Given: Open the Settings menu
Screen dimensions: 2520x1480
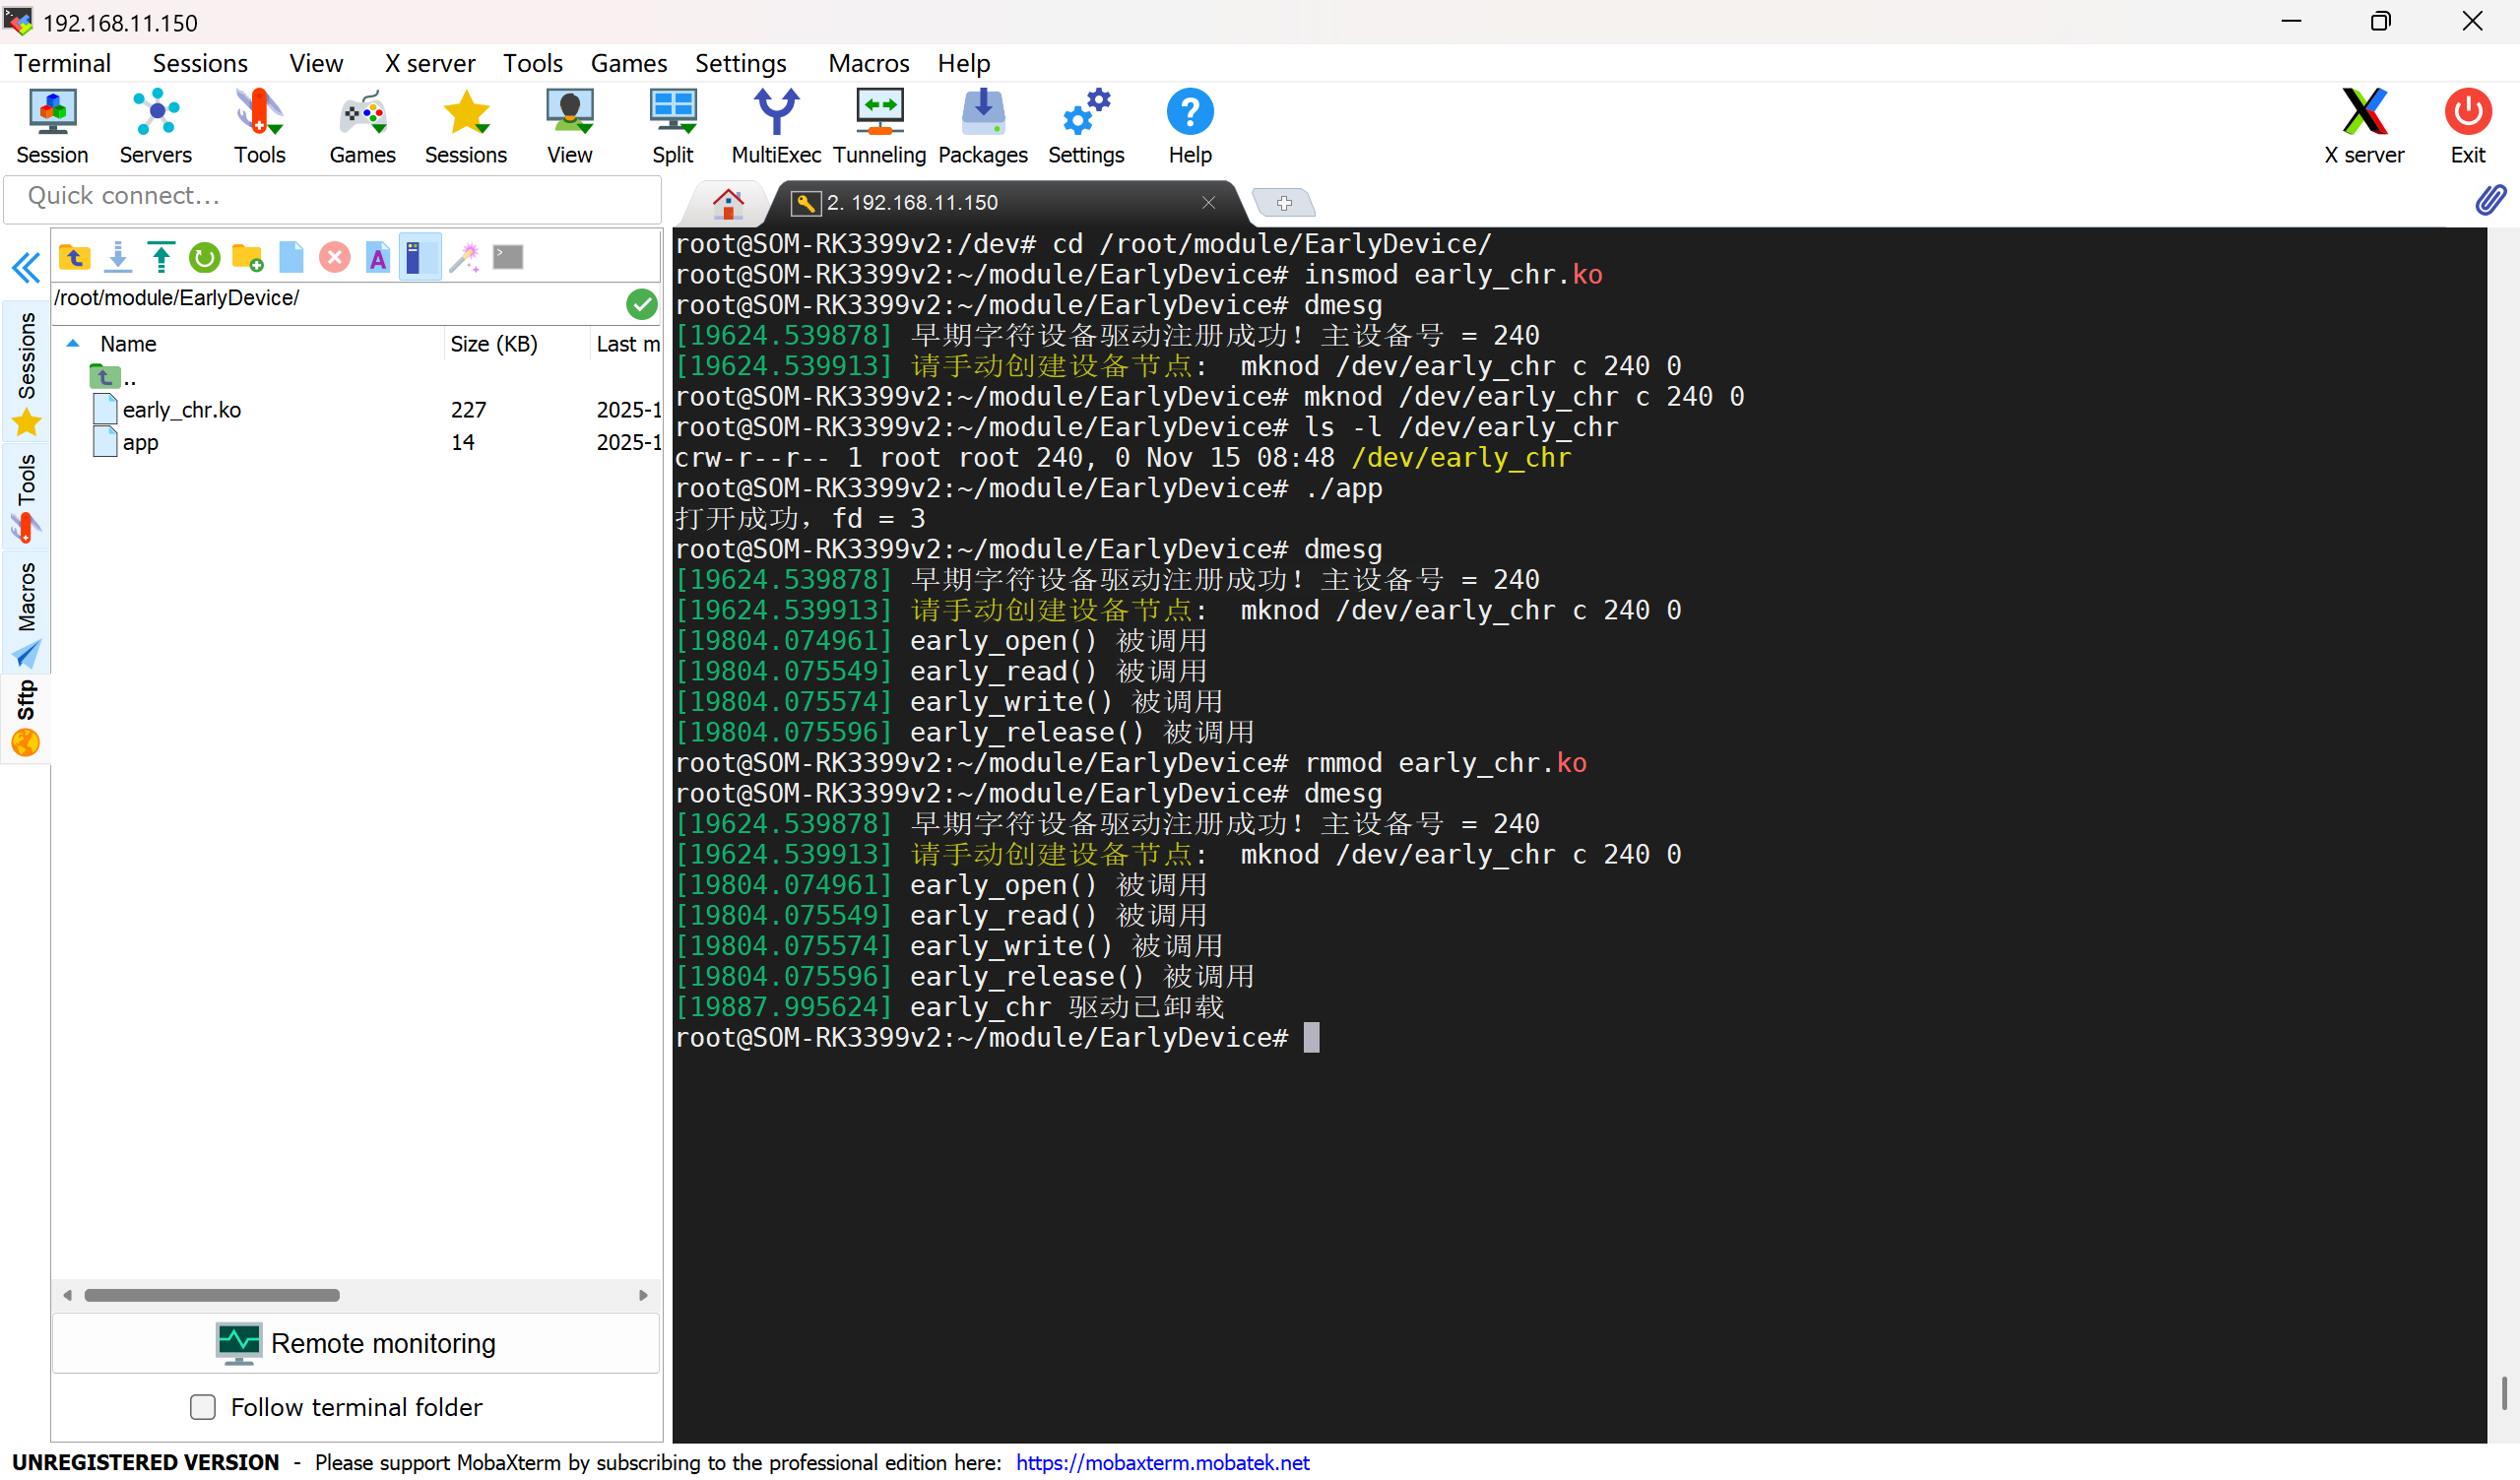Looking at the screenshot, I should coord(740,63).
